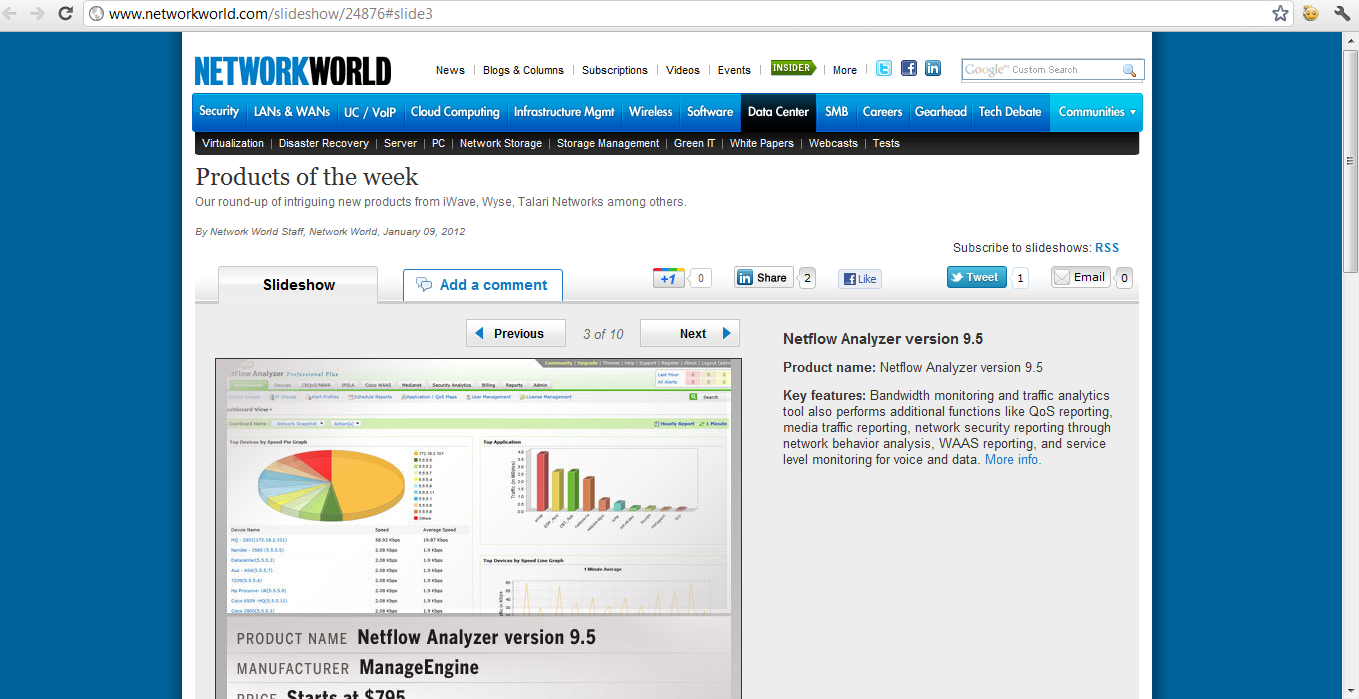The width and height of the screenshot is (1359, 699).
Task: Bookmark this page with the star icon
Action: pos(1280,14)
